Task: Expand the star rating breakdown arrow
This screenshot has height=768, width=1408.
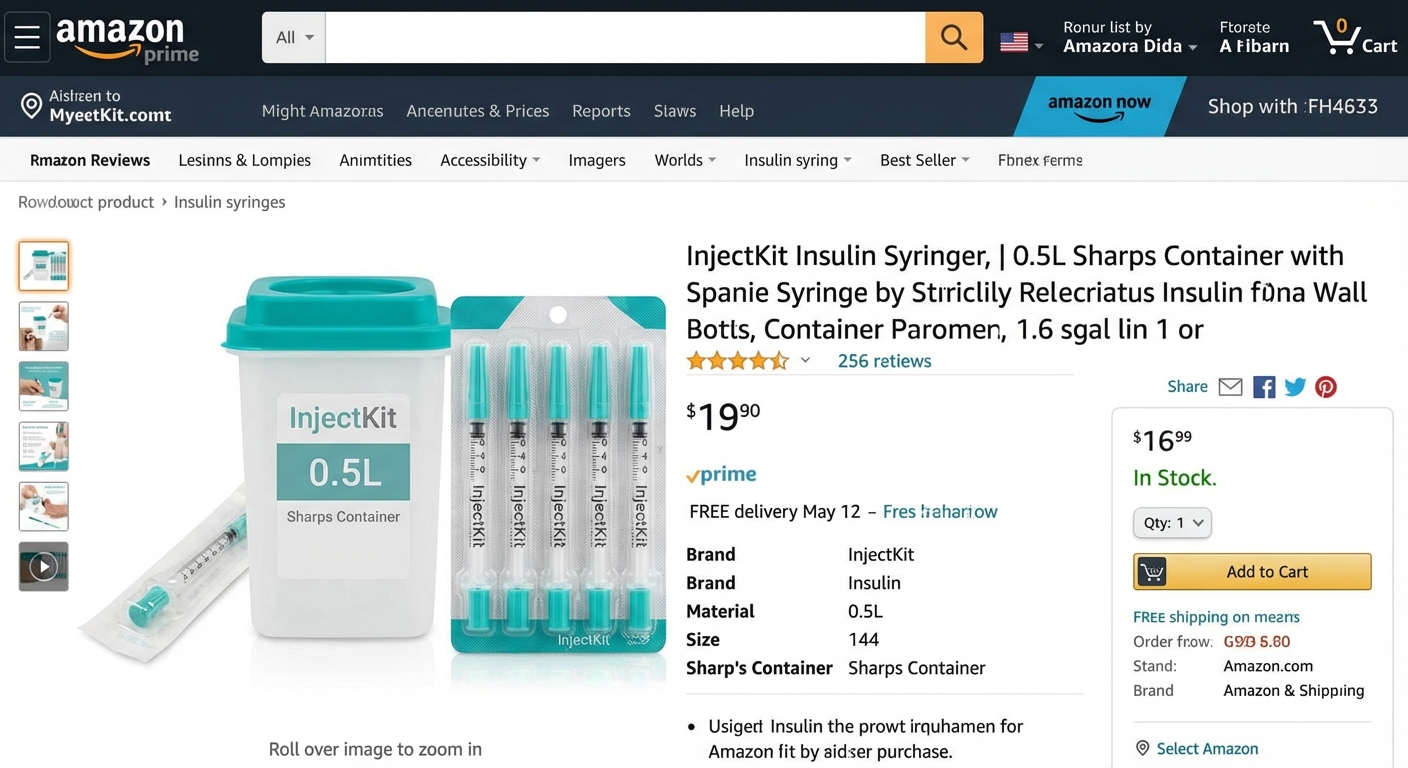Action: pyautogui.click(x=805, y=361)
